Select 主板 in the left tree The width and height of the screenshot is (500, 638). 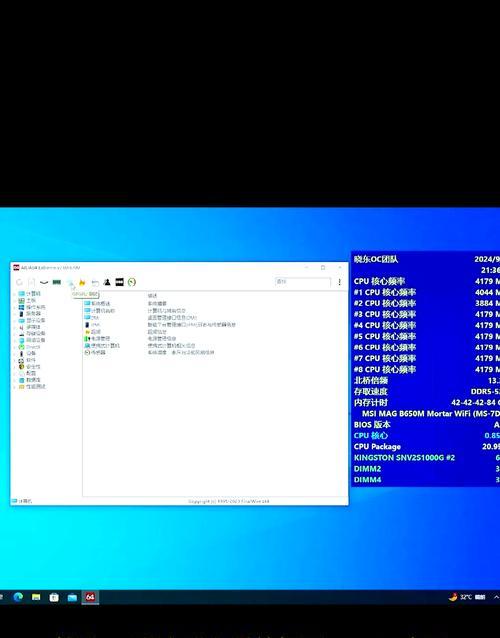[x=27, y=300]
